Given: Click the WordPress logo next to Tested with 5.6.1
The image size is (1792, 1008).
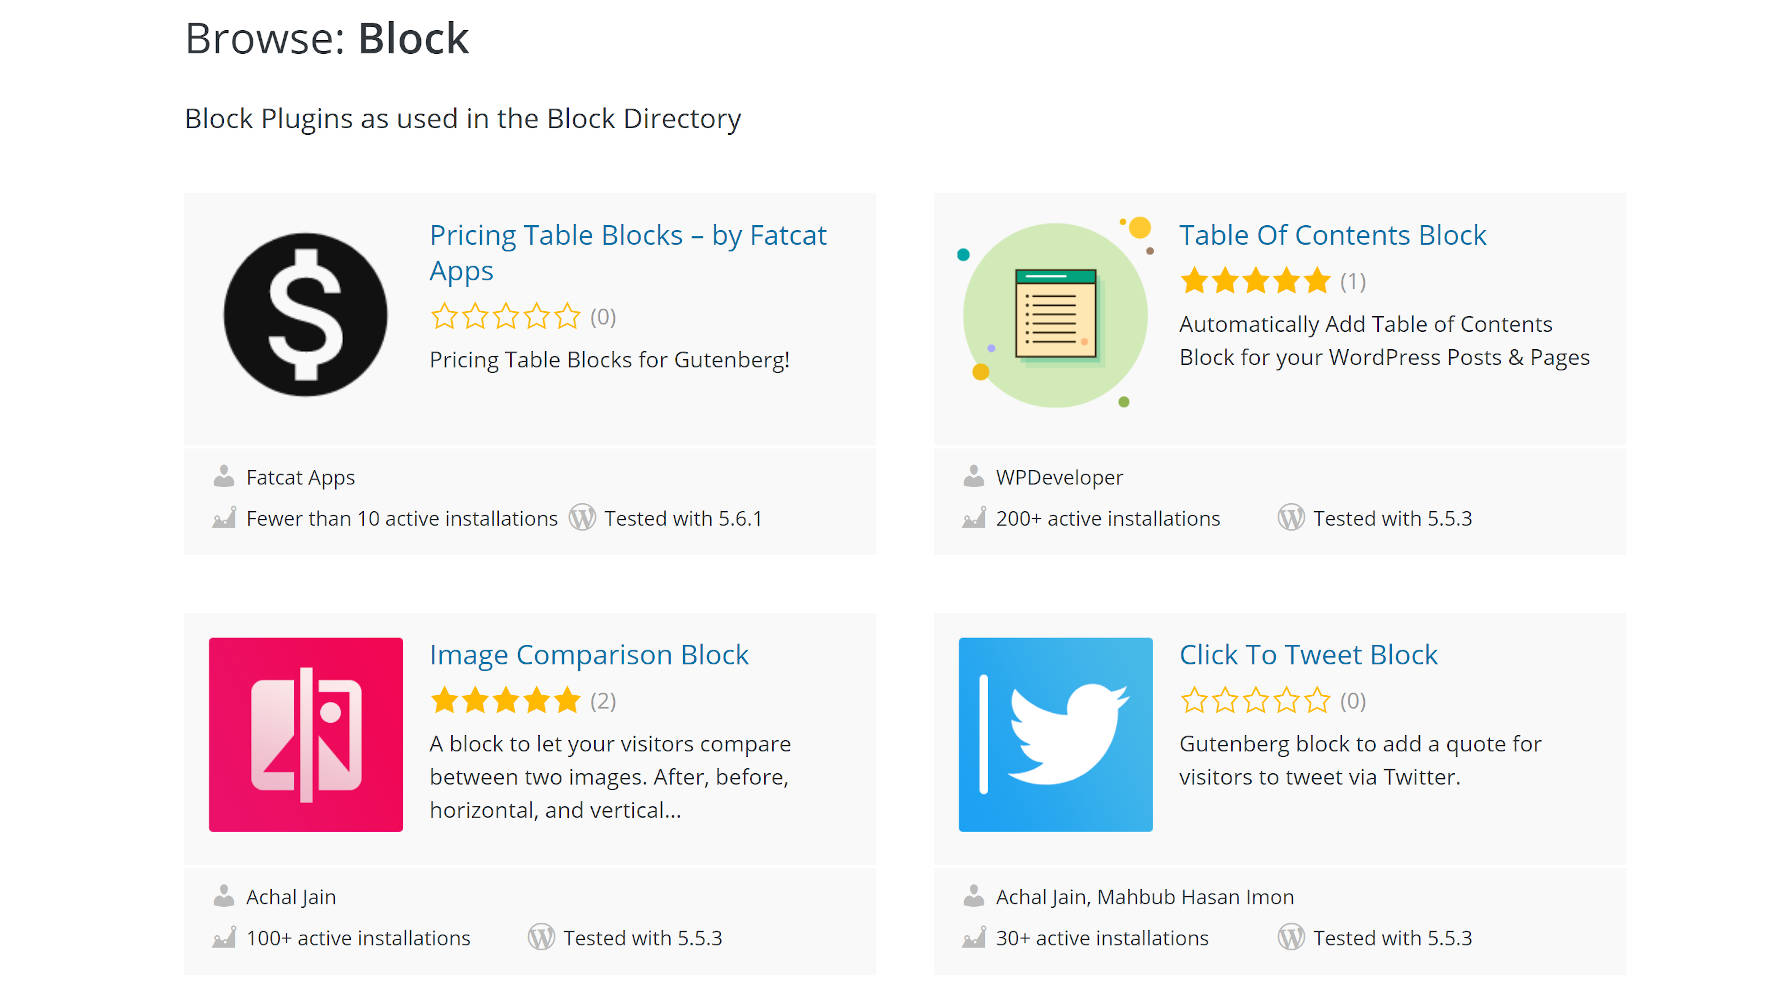Looking at the screenshot, I should click(582, 518).
